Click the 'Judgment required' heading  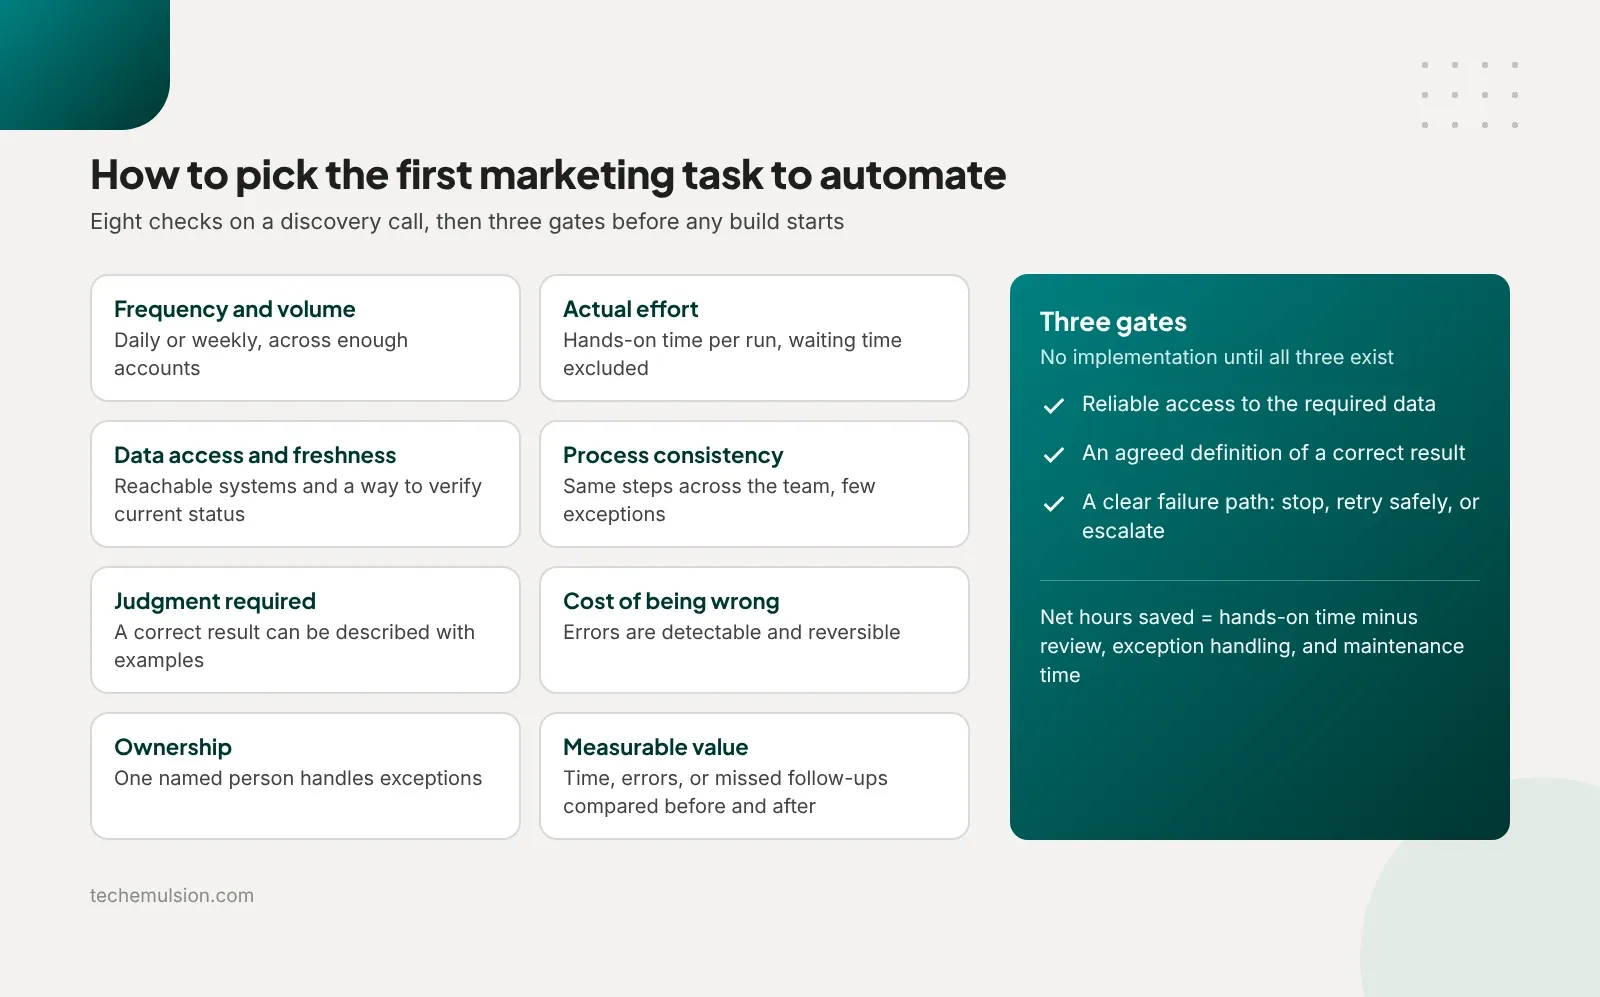coord(215,601)
